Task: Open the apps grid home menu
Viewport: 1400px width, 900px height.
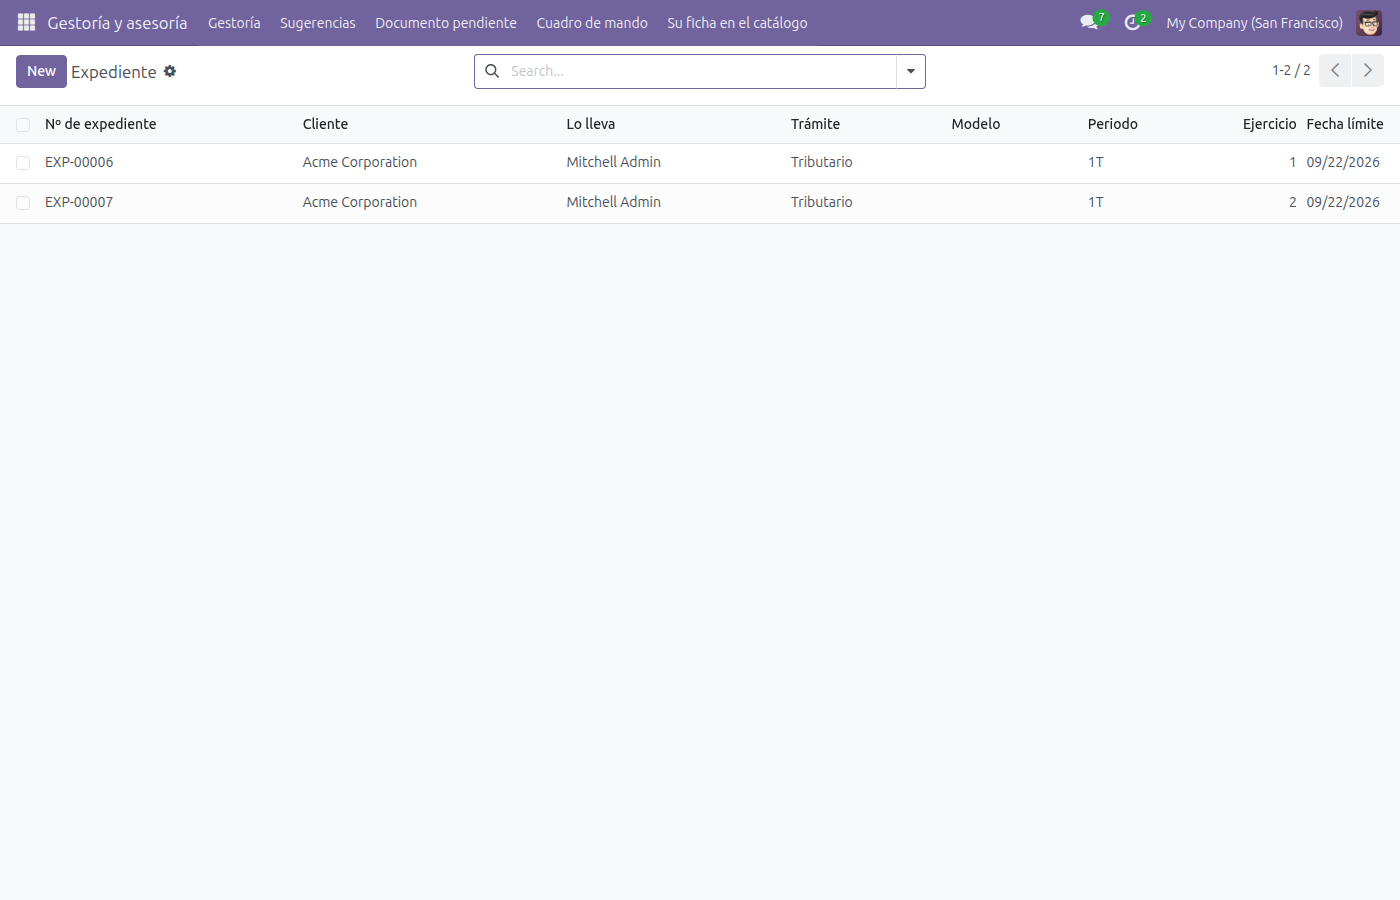Action: pyautogui.click(x=27, y=22)
